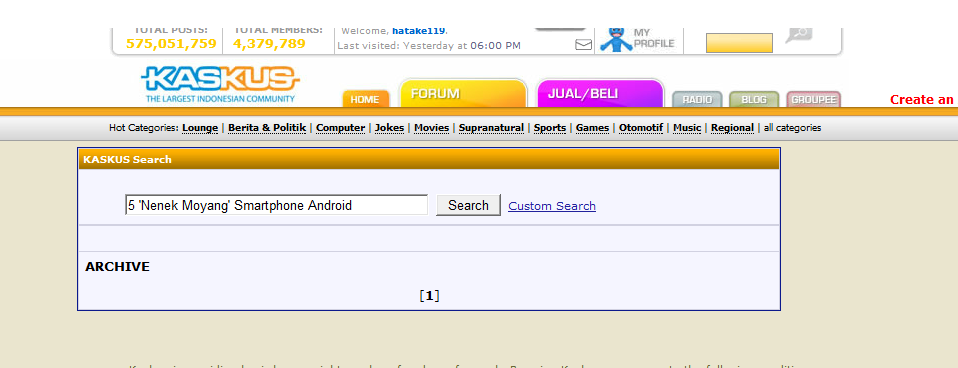Open the Supranatural category link
The height and width of the screenshot is (368, 958).
[x=491, y=128]
